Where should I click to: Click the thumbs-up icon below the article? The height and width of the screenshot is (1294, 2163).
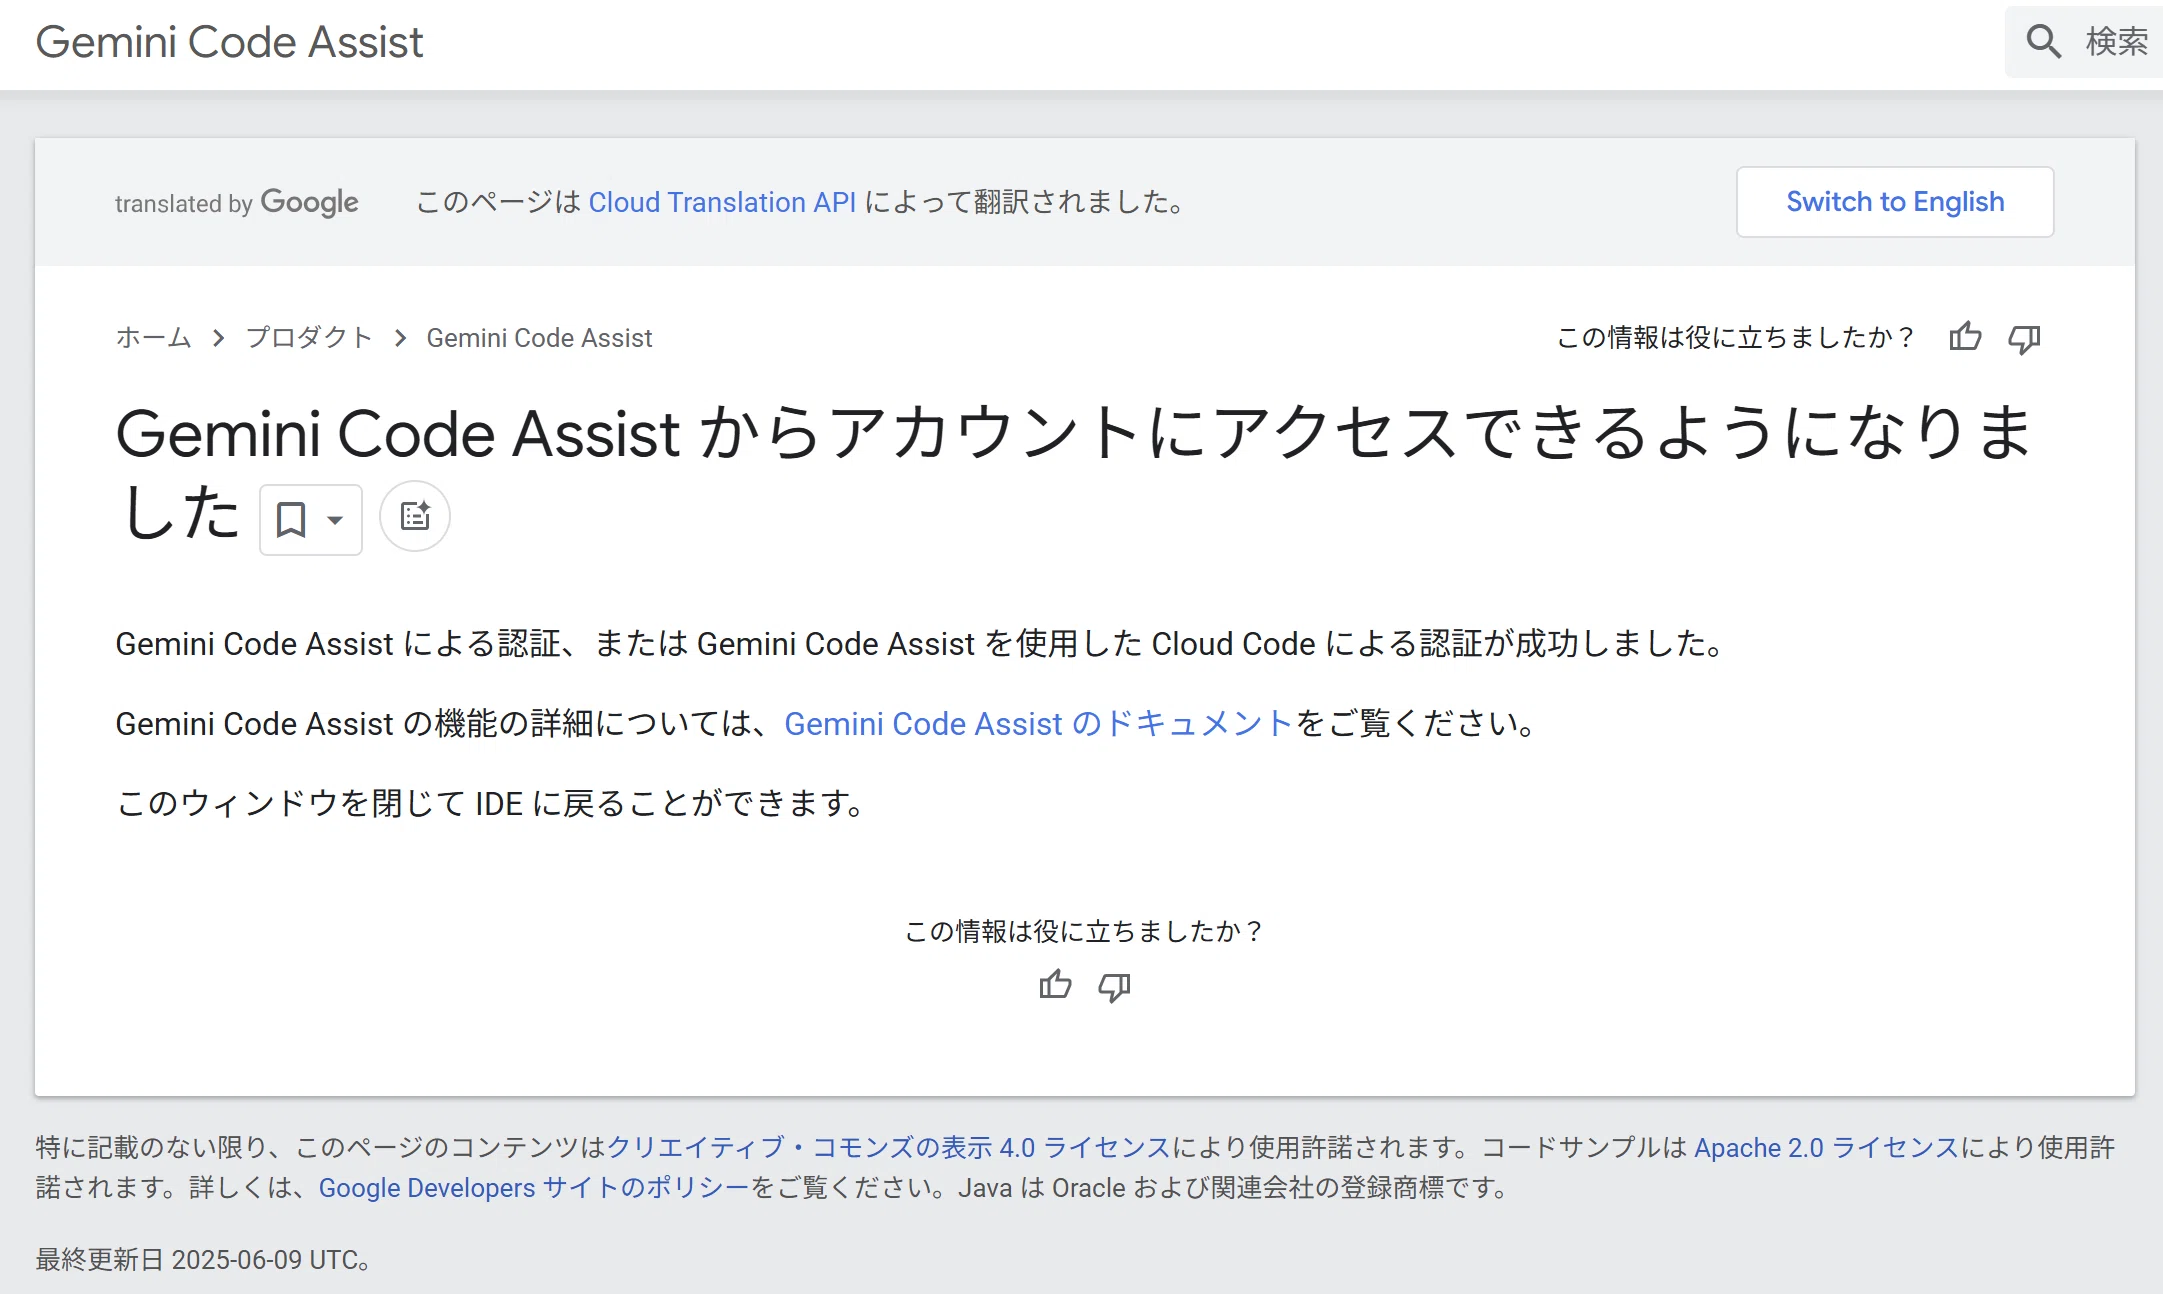[x=1055, y=986]
